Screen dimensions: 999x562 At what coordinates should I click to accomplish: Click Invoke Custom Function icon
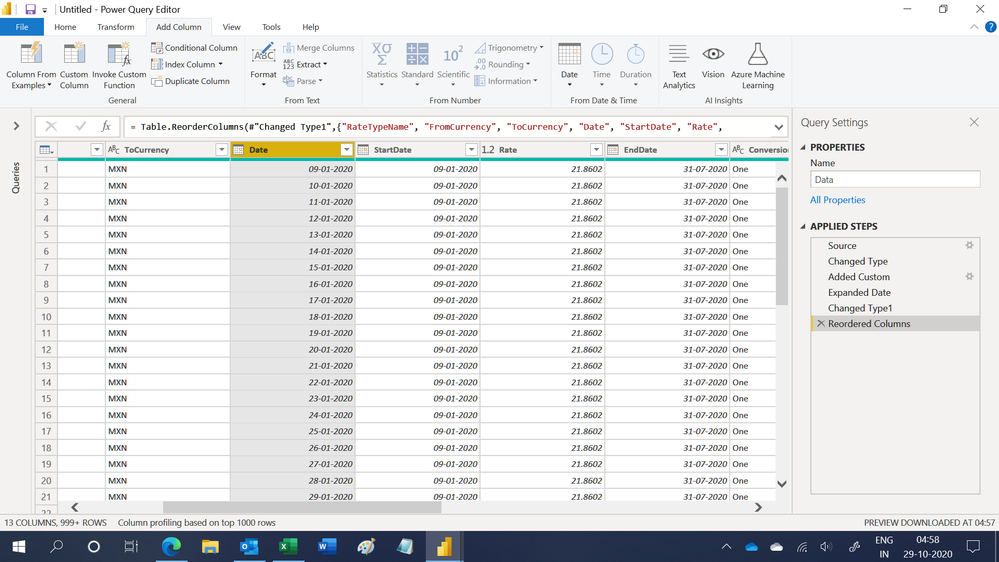click(119, 55)
